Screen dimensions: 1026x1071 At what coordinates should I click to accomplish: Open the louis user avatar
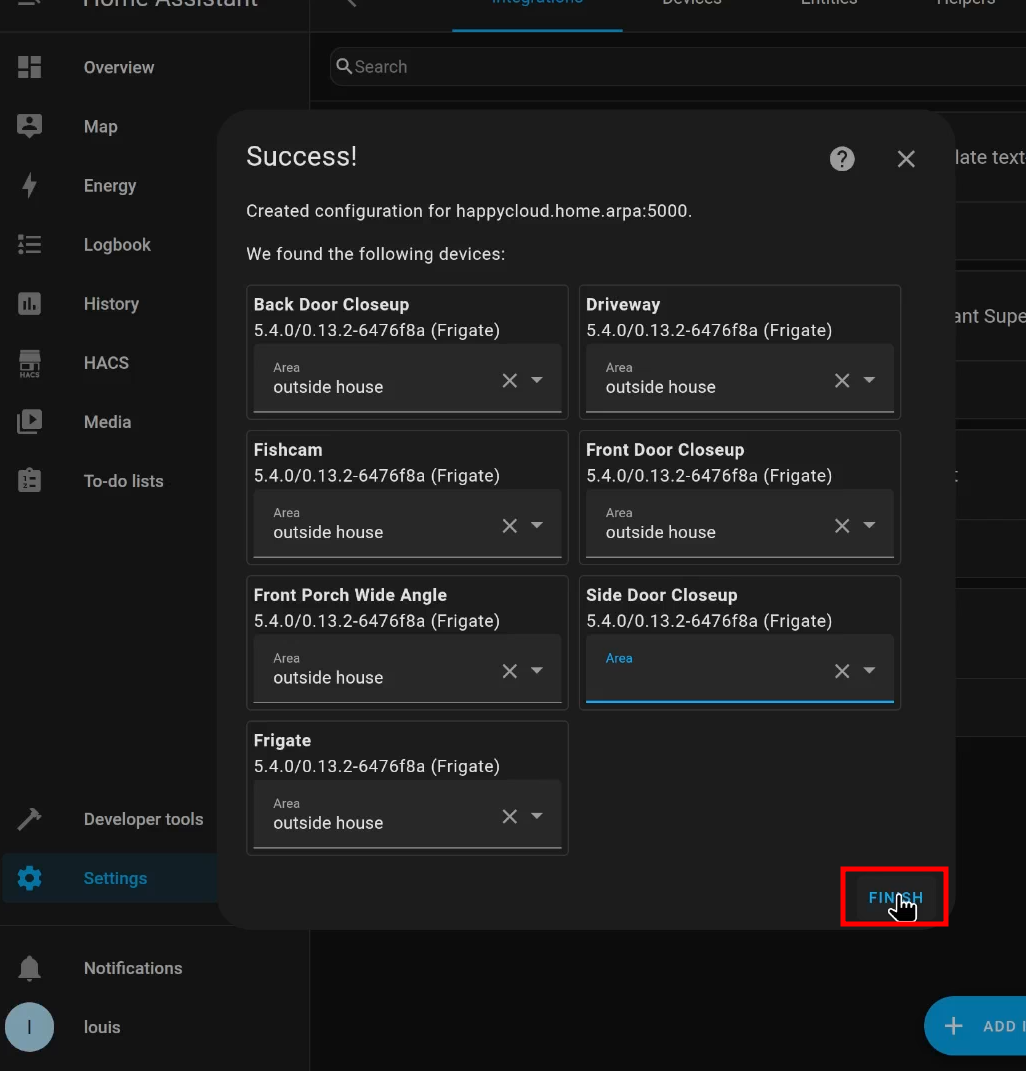pyautogui.click(x=29, y=1027)
